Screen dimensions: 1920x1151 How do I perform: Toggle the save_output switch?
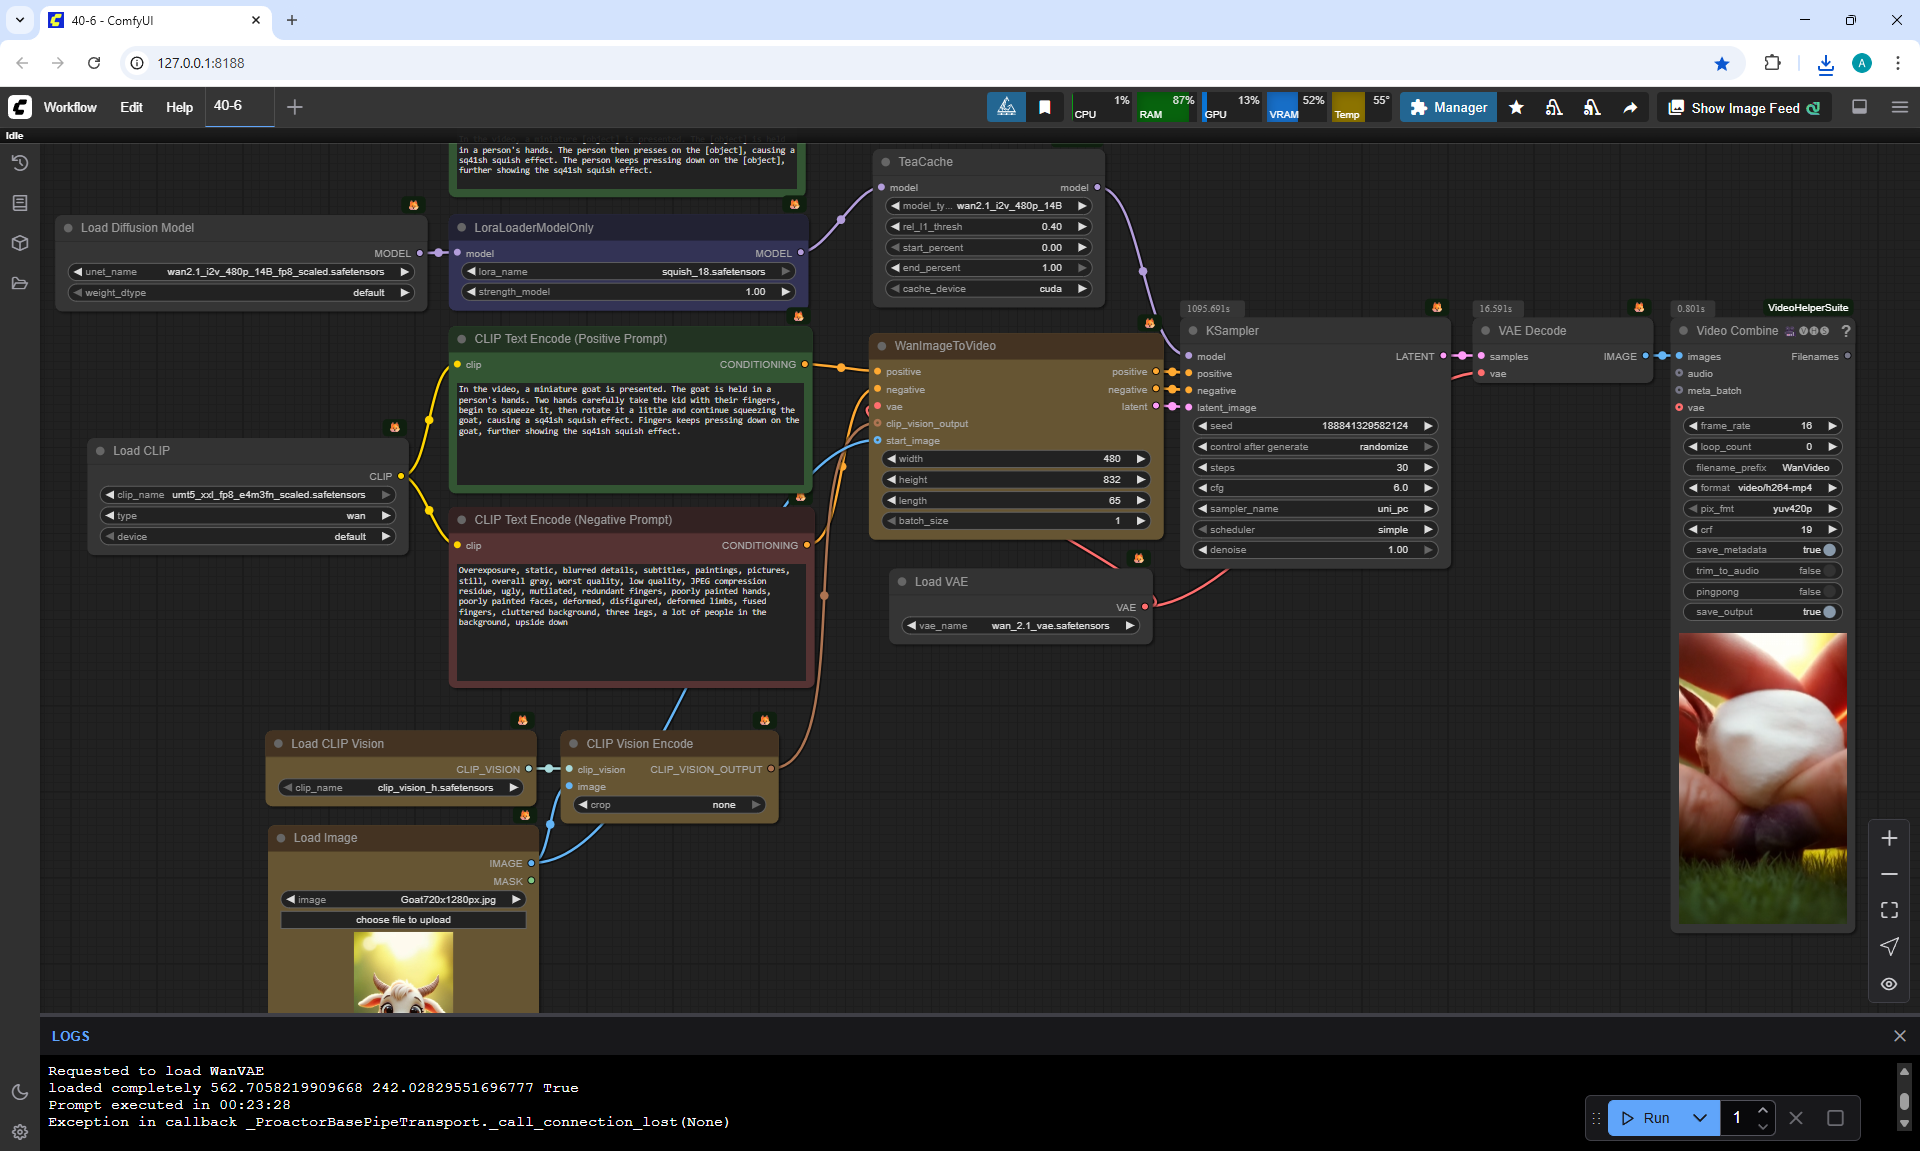coord(1829,612)
